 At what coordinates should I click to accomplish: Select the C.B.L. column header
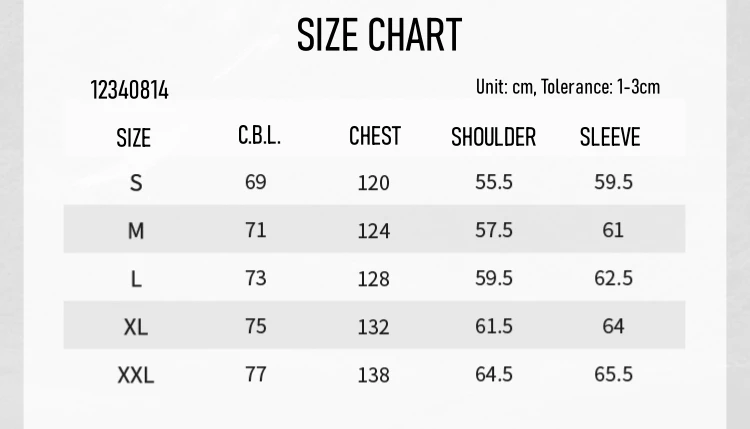tap(259, 136)
